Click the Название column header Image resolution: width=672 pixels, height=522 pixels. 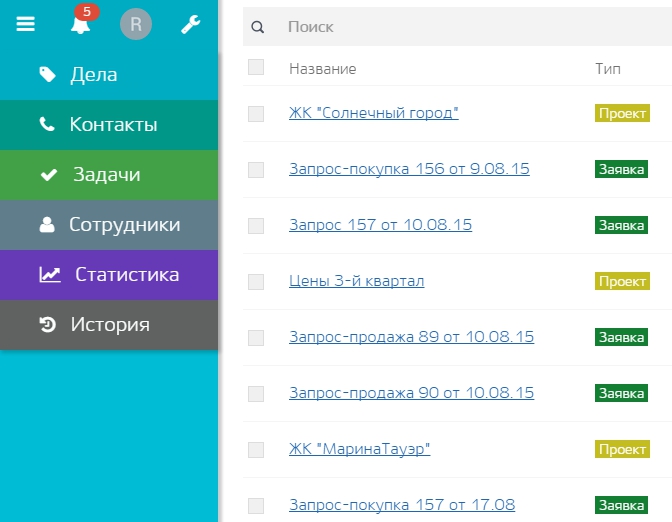point(323,69)
